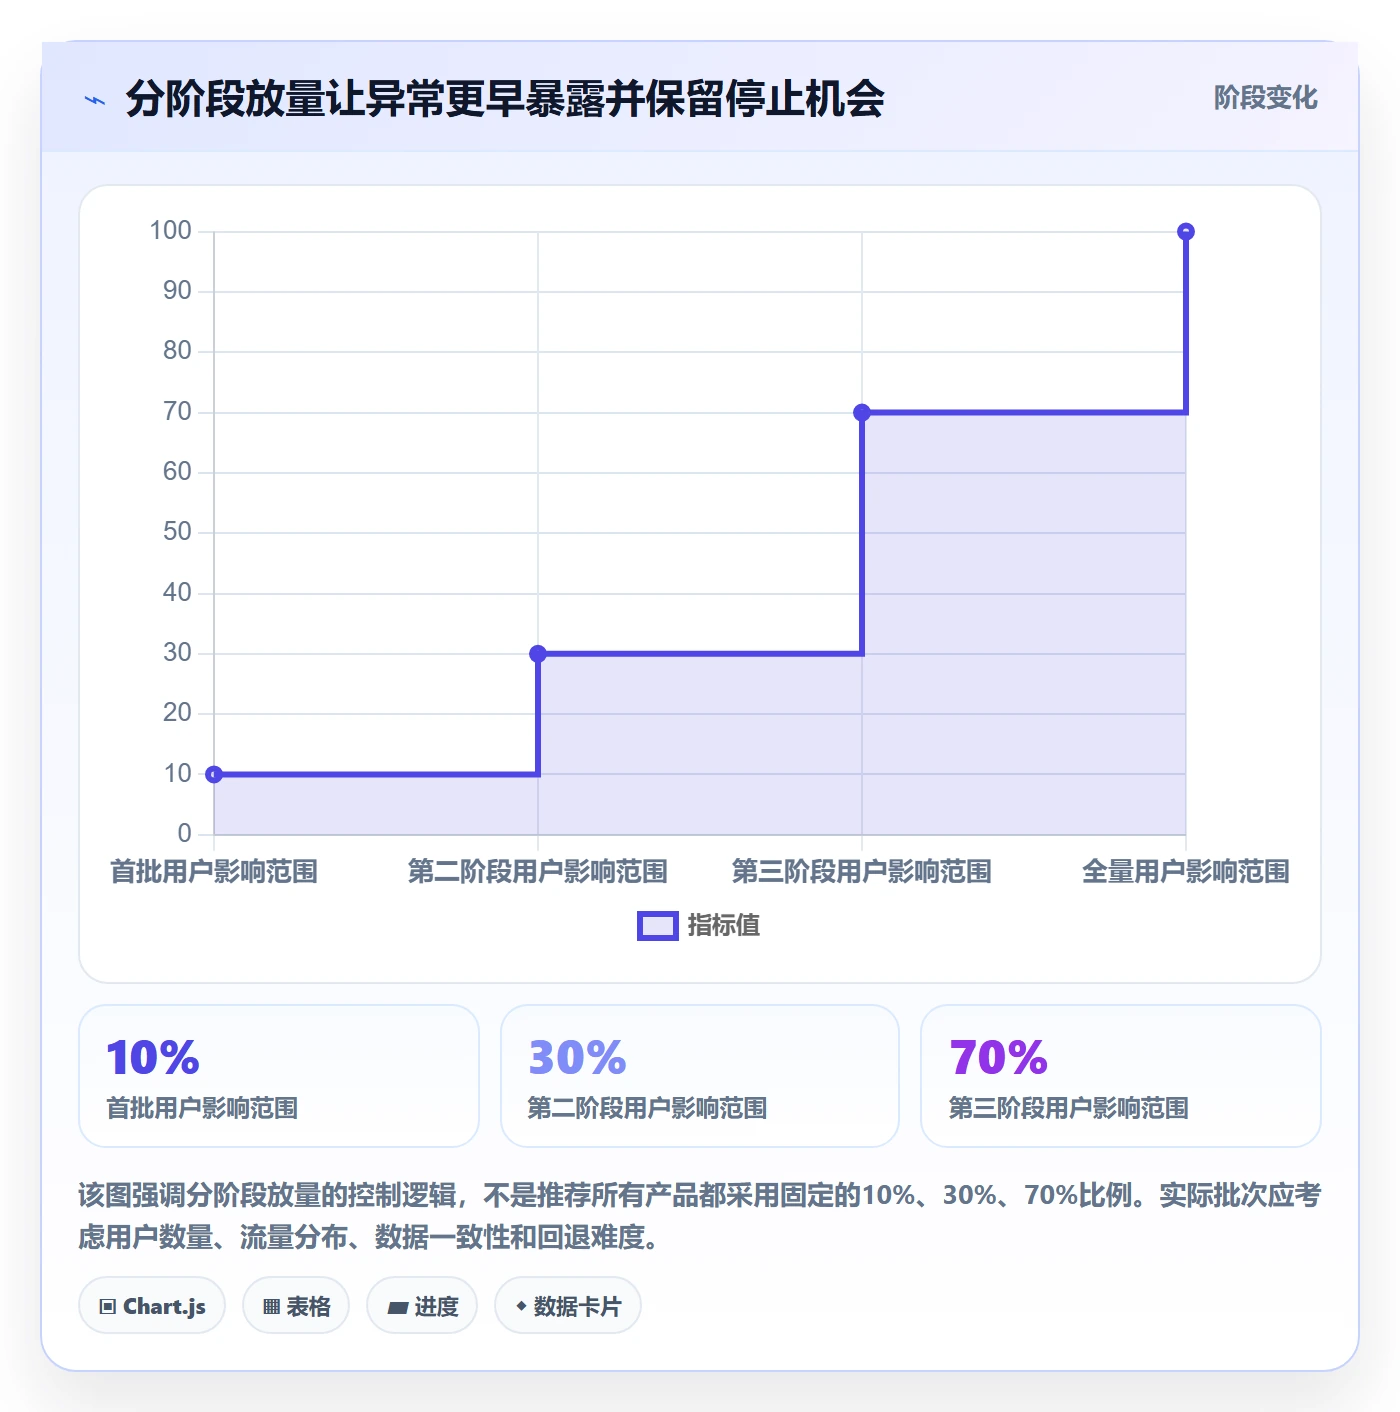The height and width of the screenshot is (1412, 1400).
Task: Click the description paragraph starting 该图强调分阶段放量
Action: pos(700,1216)
